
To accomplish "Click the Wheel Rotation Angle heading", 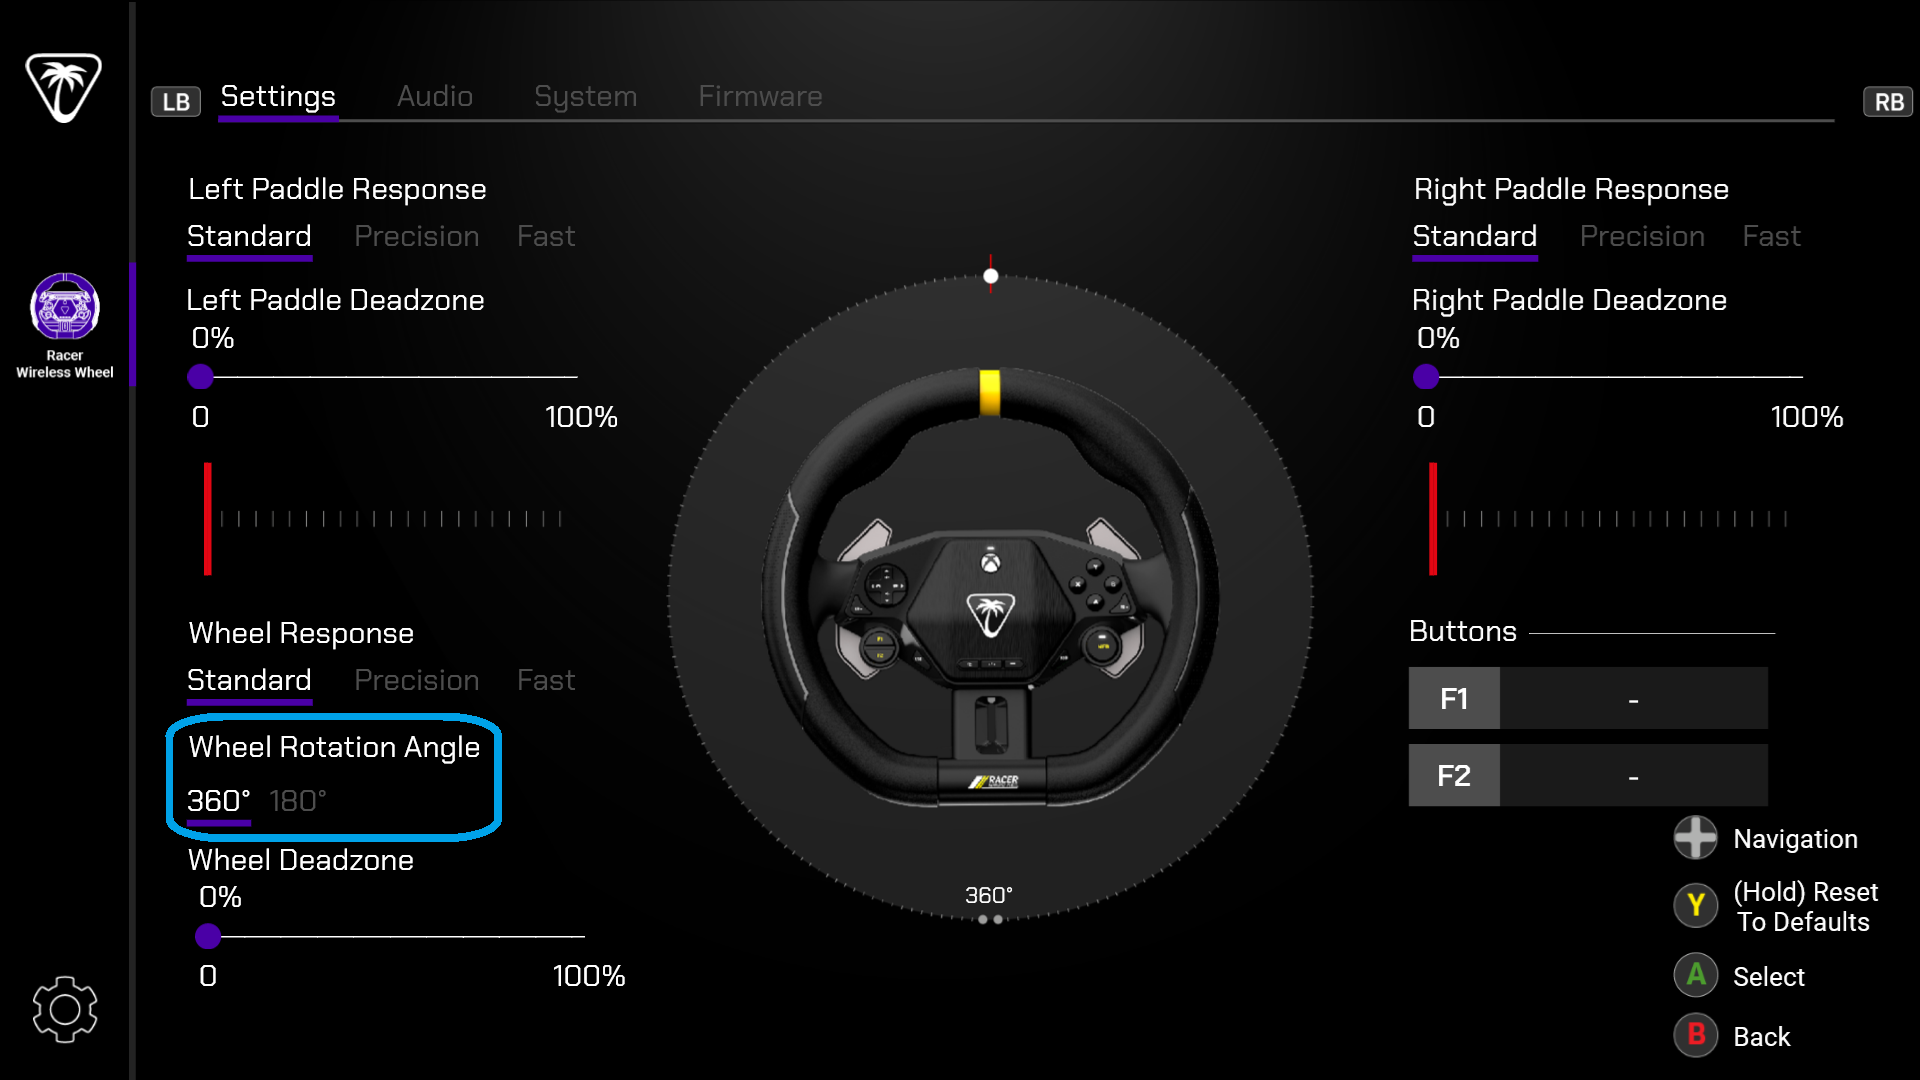I will (x=334, y=747).
